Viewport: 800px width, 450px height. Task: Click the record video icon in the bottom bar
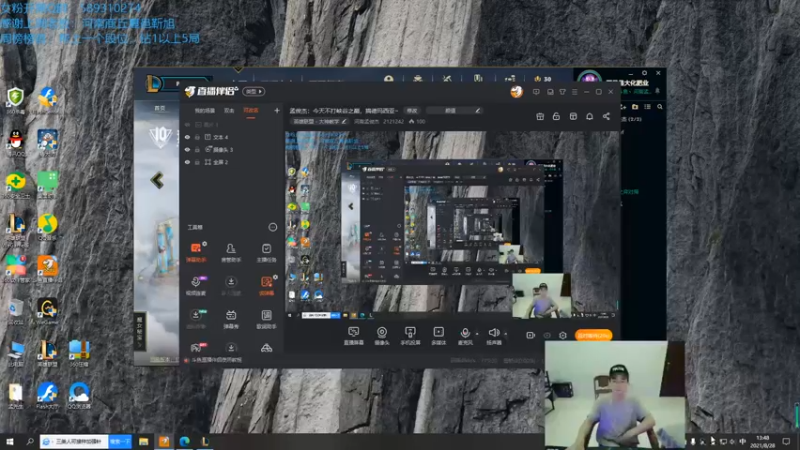[x=531, y=335]
